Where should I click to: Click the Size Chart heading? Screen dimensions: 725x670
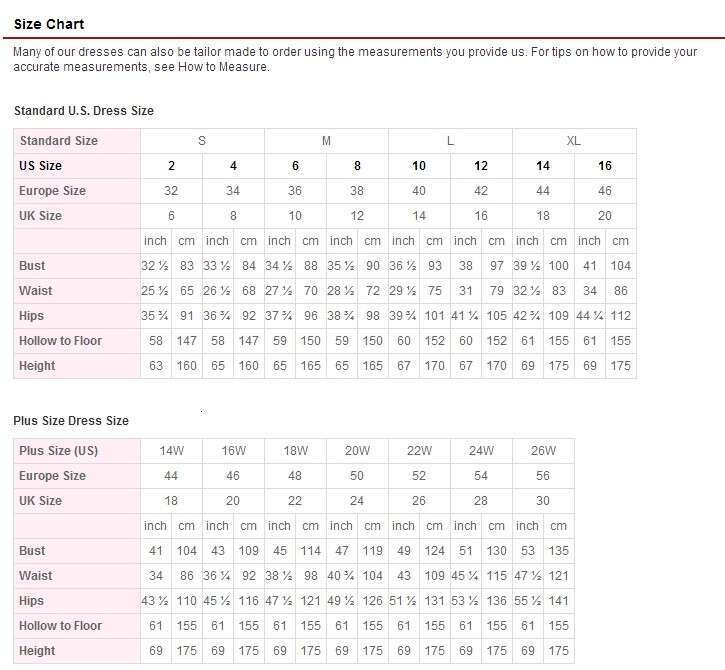click(x=49, y=24)
